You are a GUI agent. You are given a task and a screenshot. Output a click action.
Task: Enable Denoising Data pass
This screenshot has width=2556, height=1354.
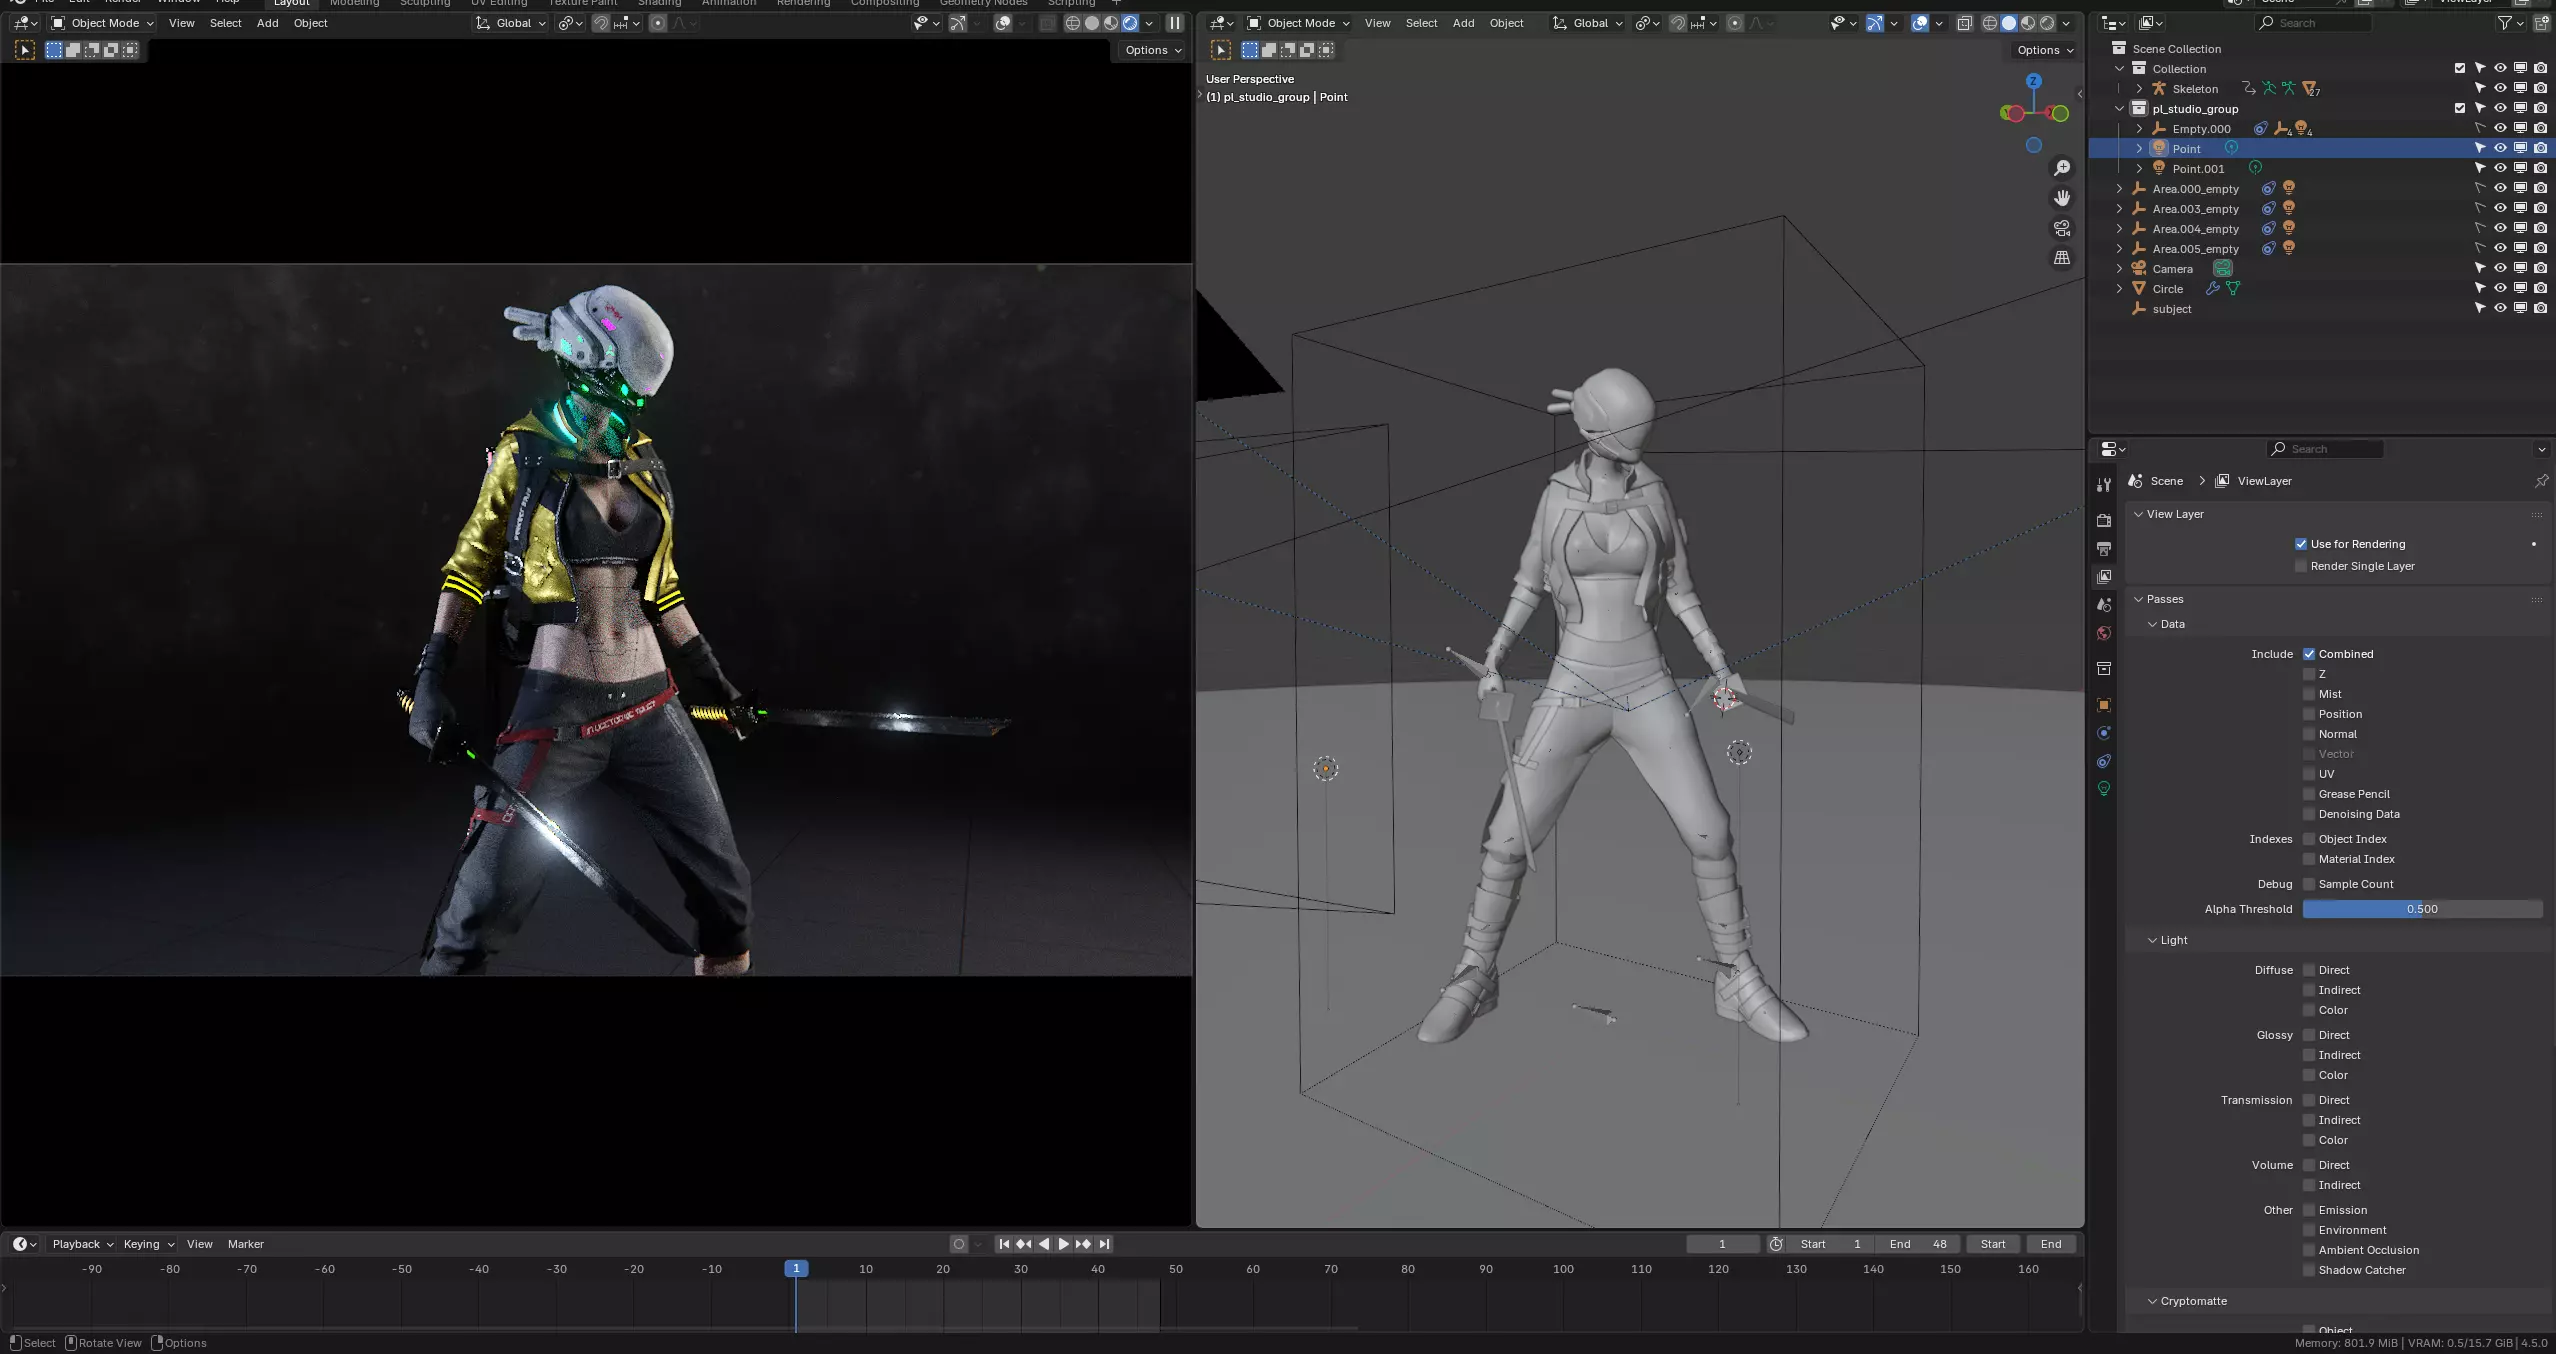pos(2309,814)
